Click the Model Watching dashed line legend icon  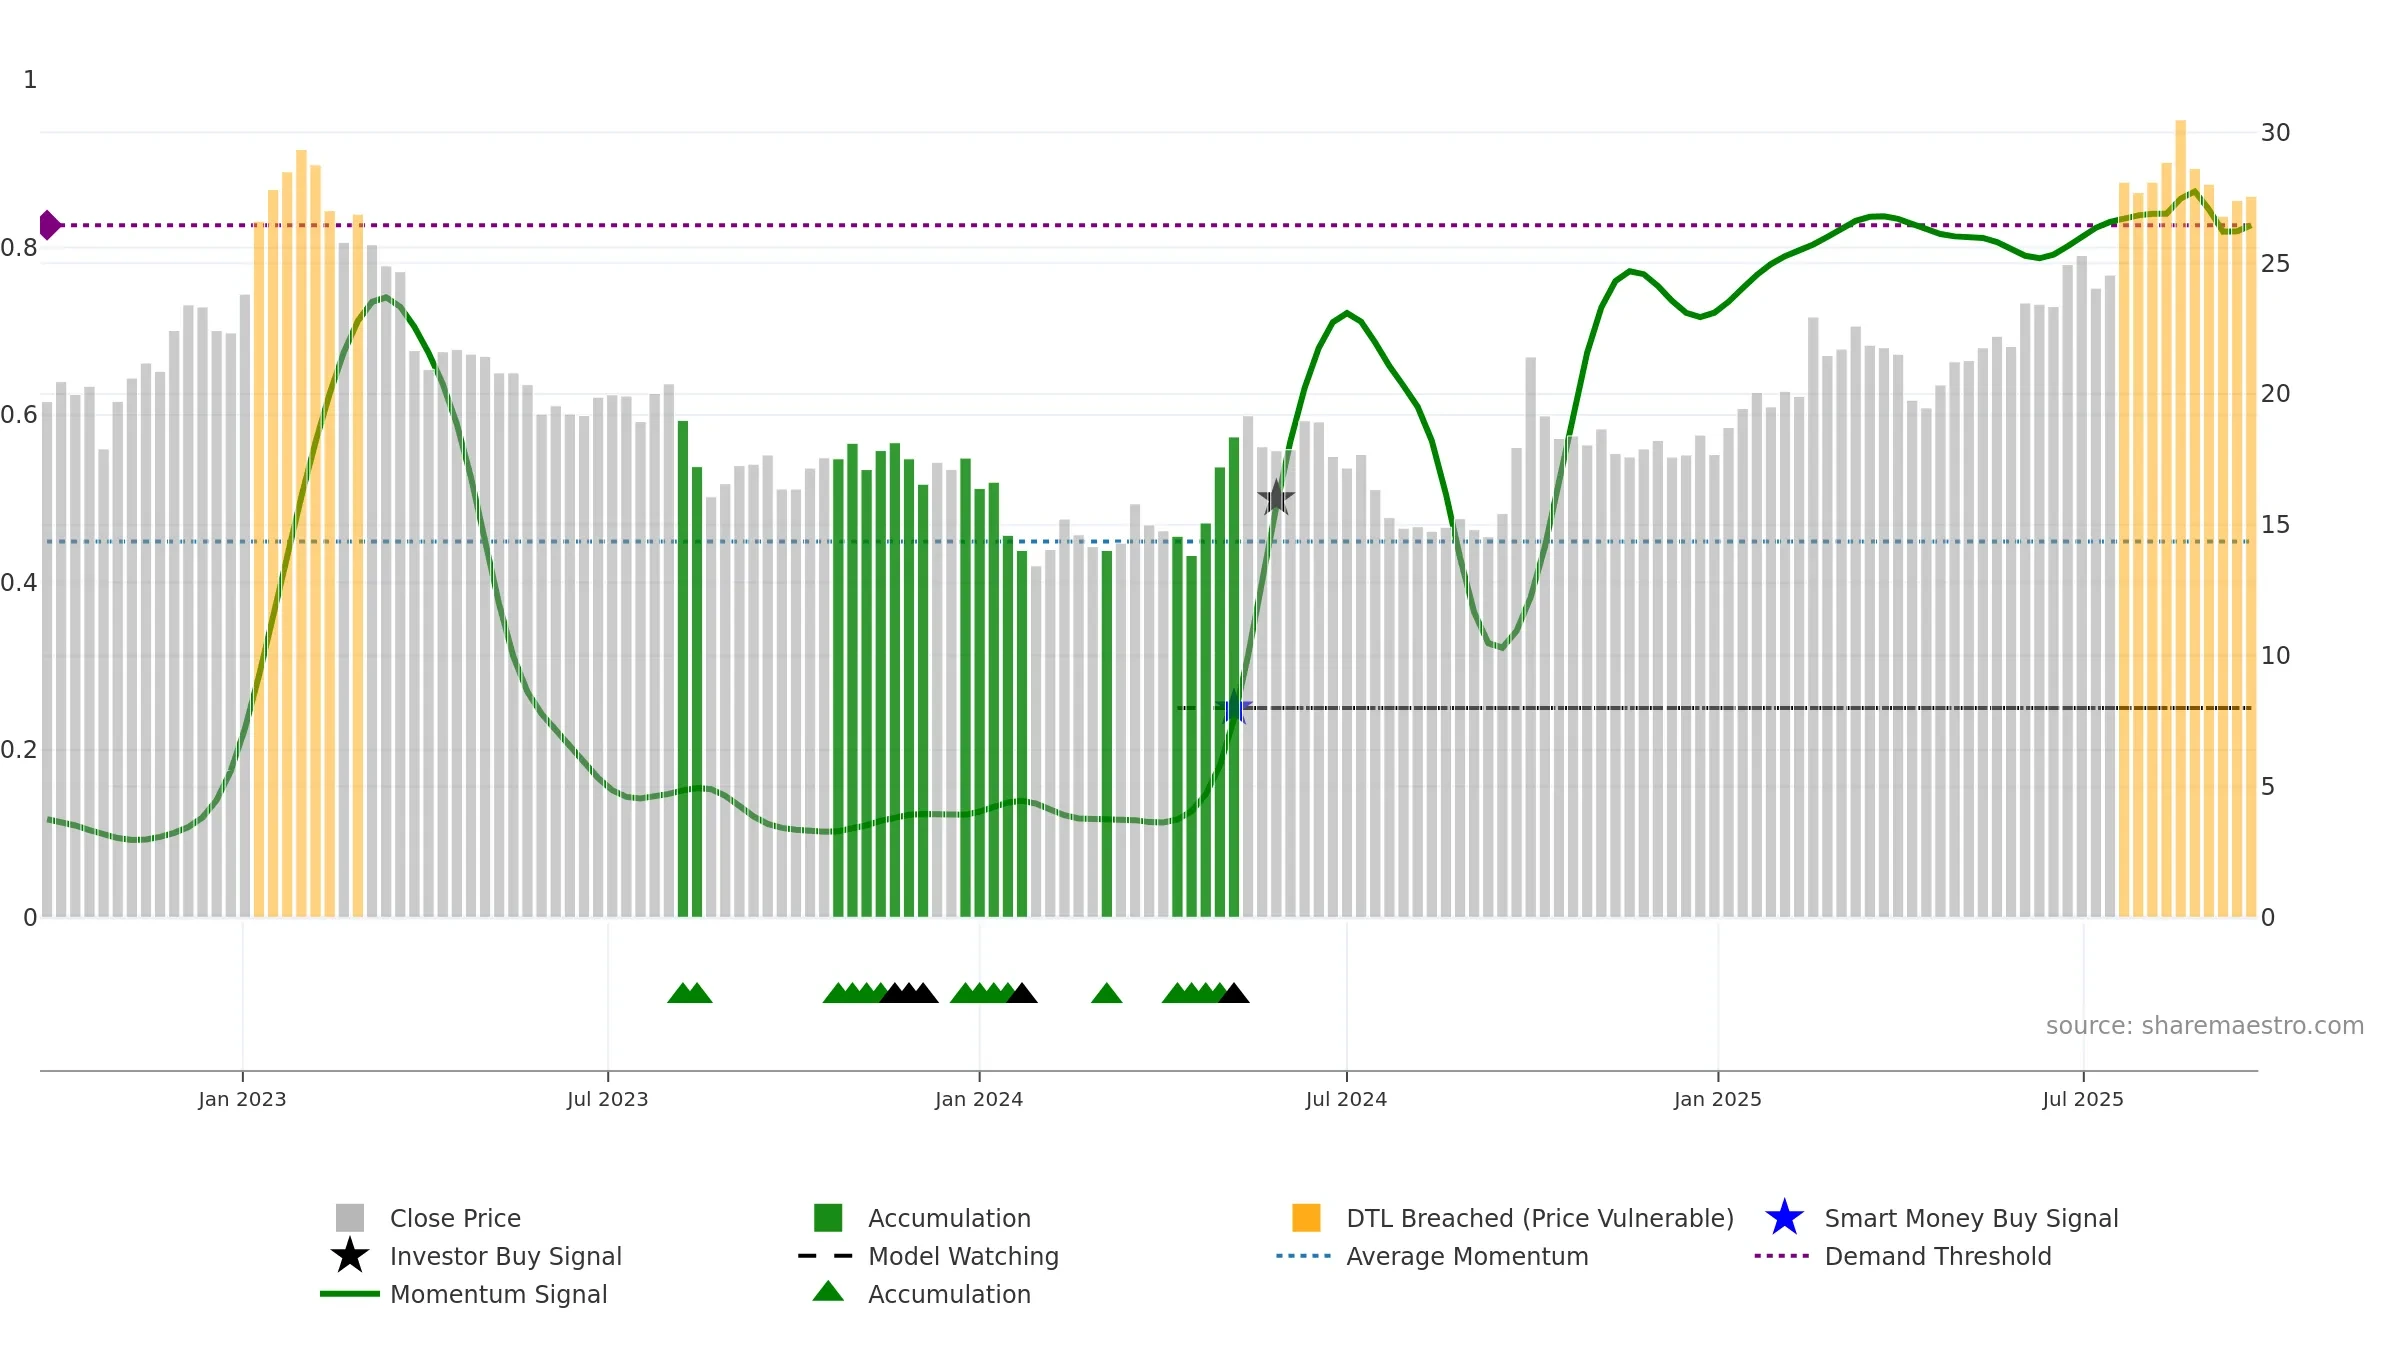coord(825,1256)
